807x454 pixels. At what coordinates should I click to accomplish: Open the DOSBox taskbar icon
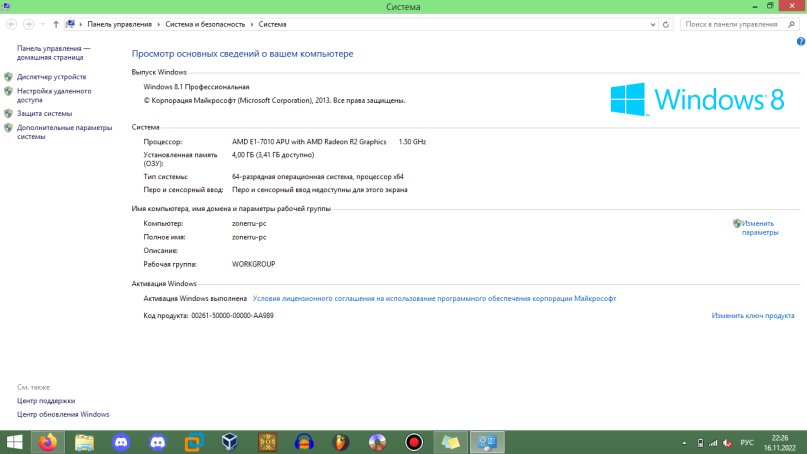coord(267,442)
